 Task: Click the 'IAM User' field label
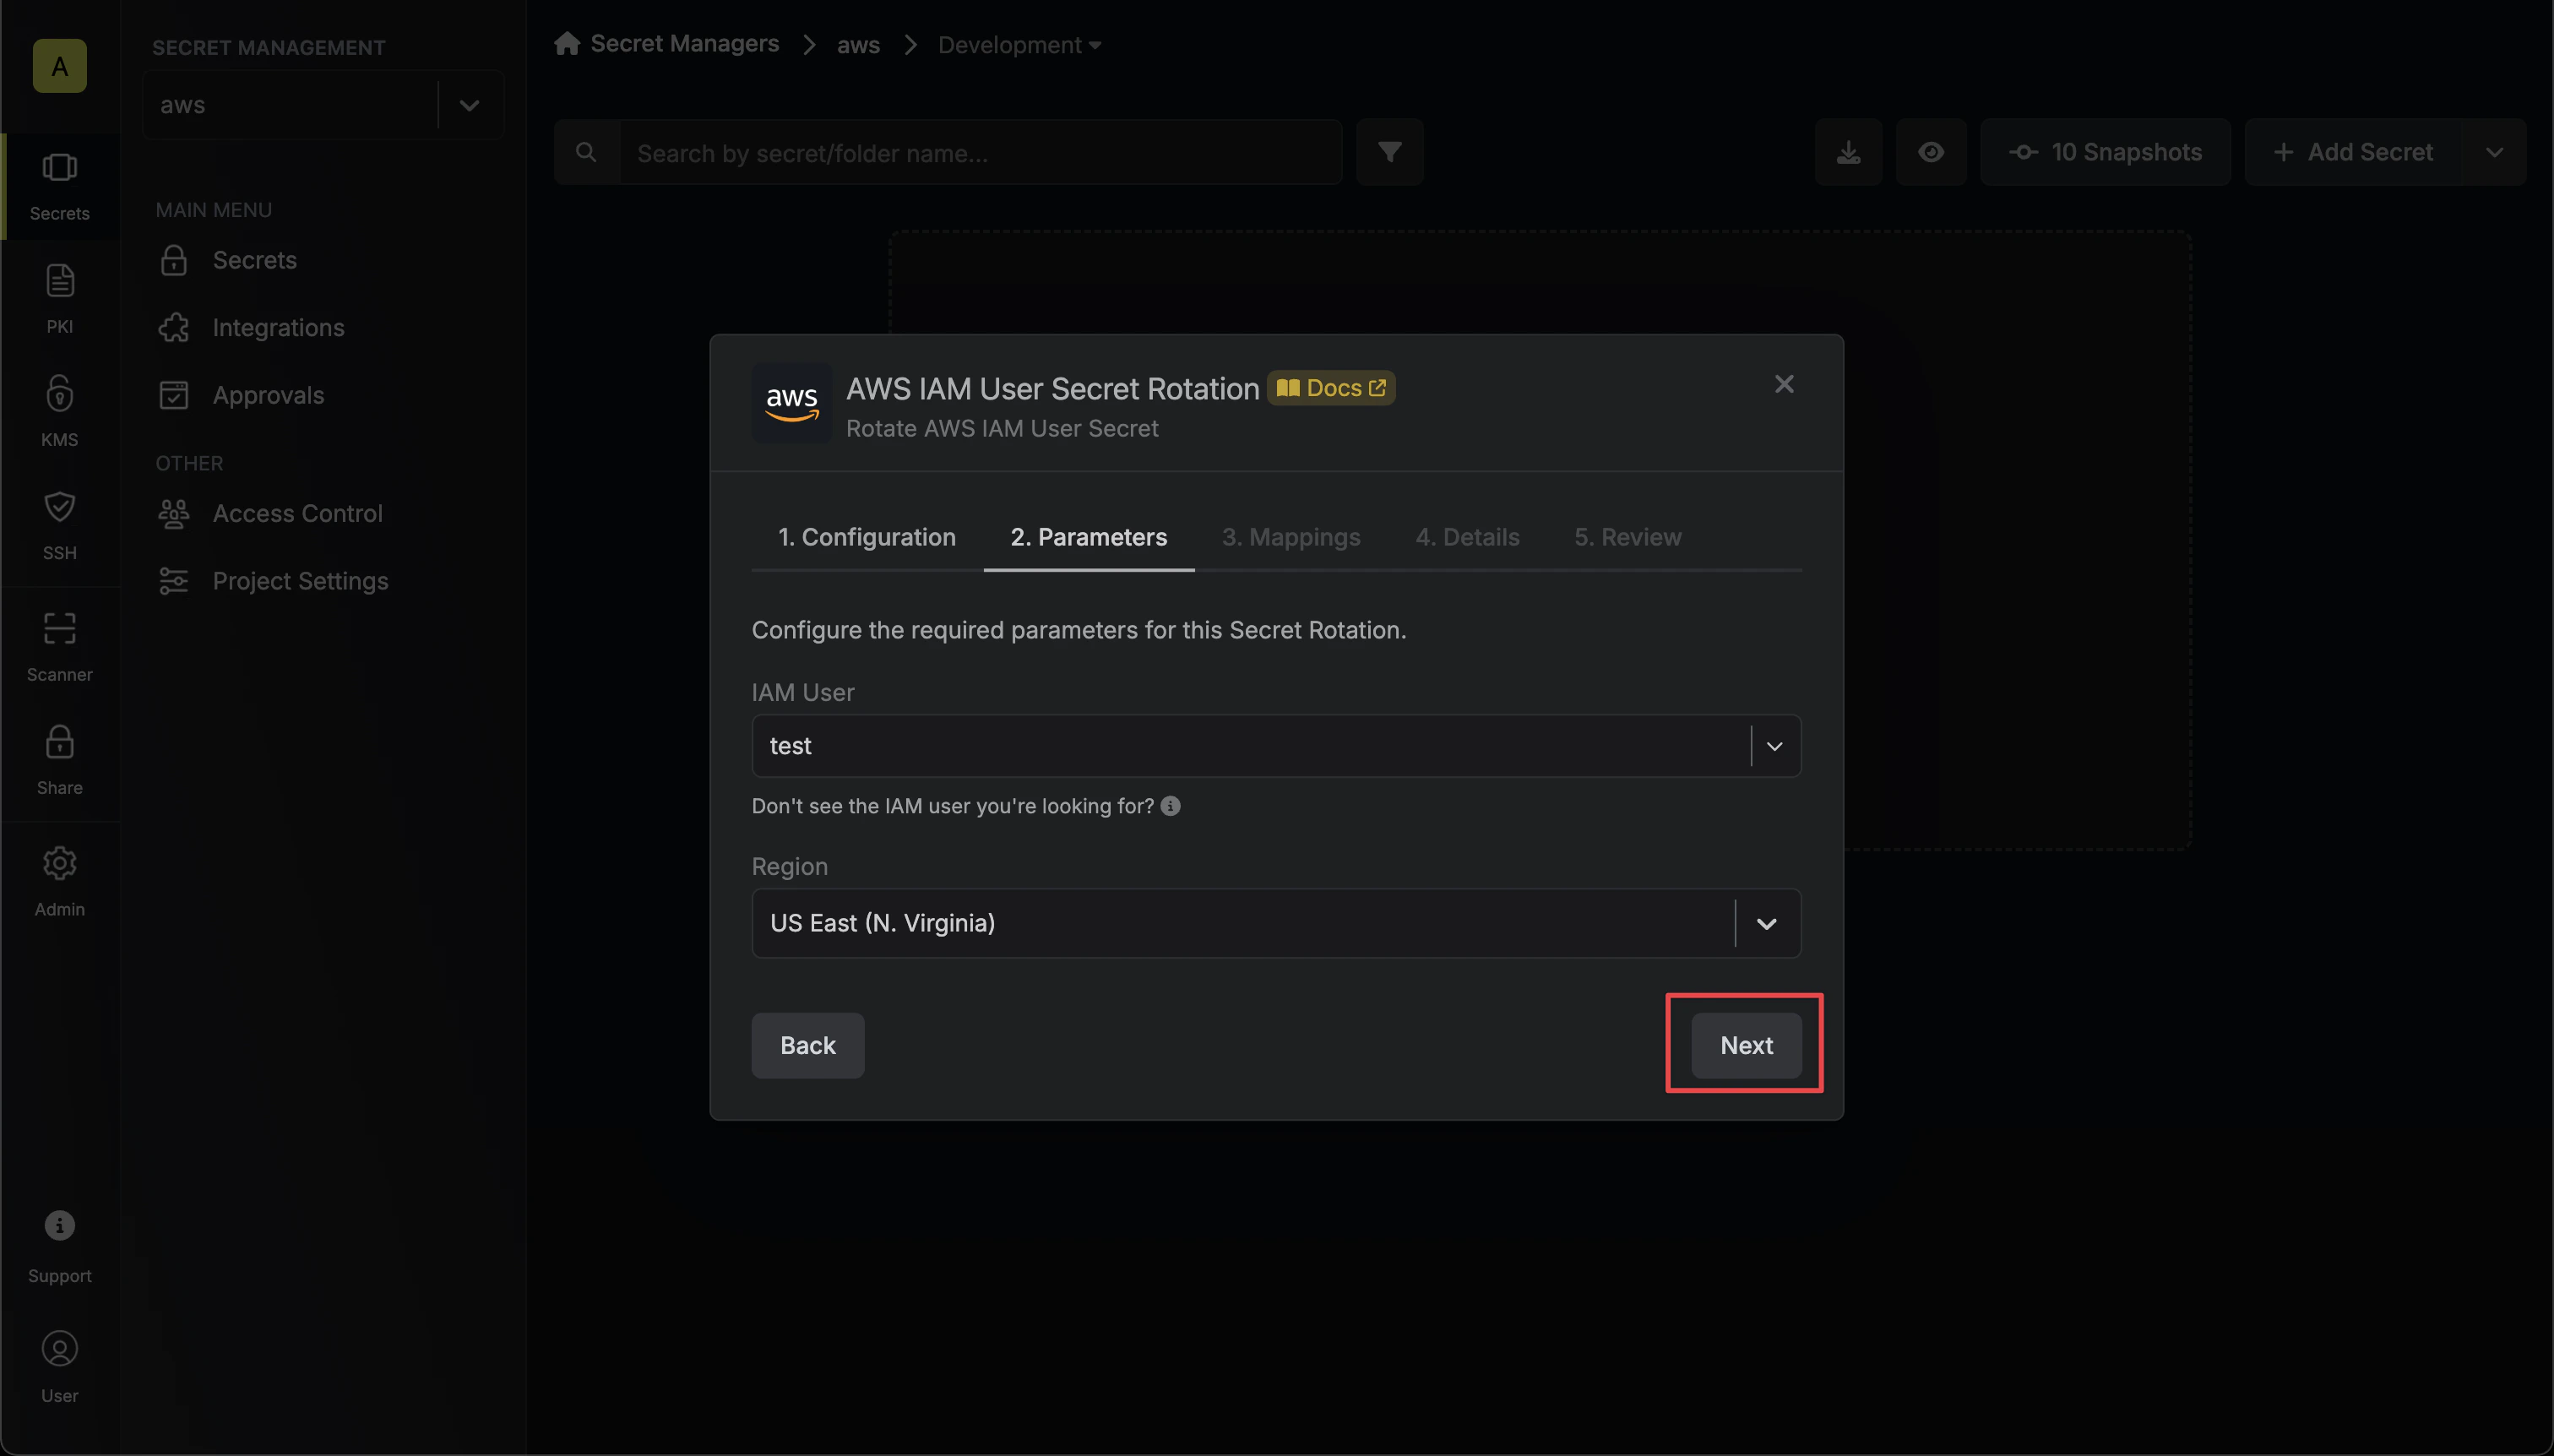pos(802,692)
